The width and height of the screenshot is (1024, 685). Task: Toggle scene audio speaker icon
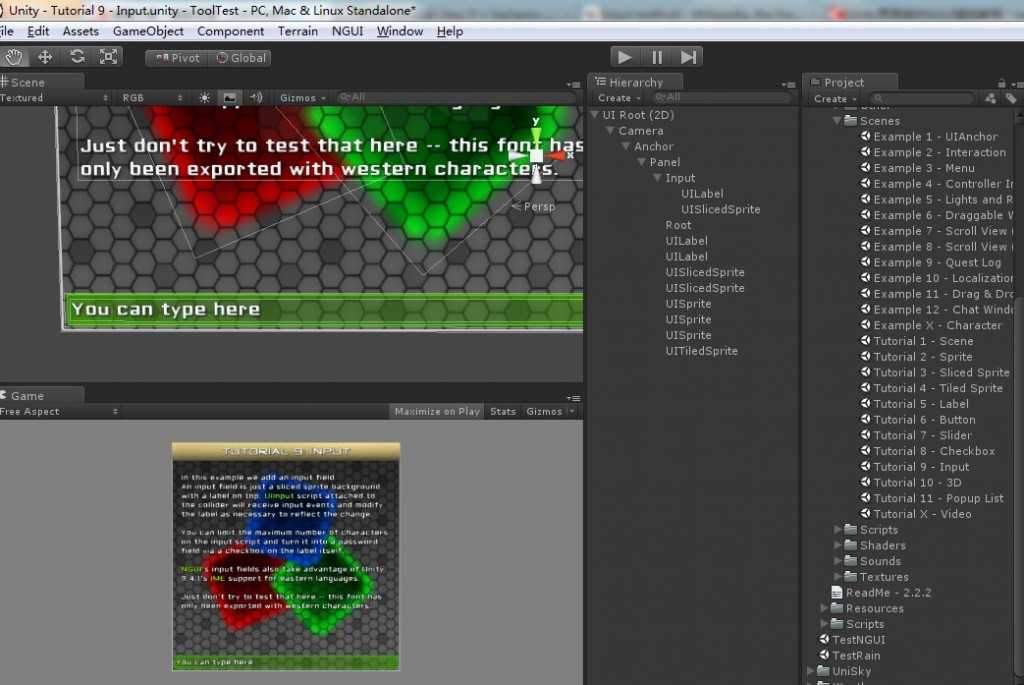[256, 98]
